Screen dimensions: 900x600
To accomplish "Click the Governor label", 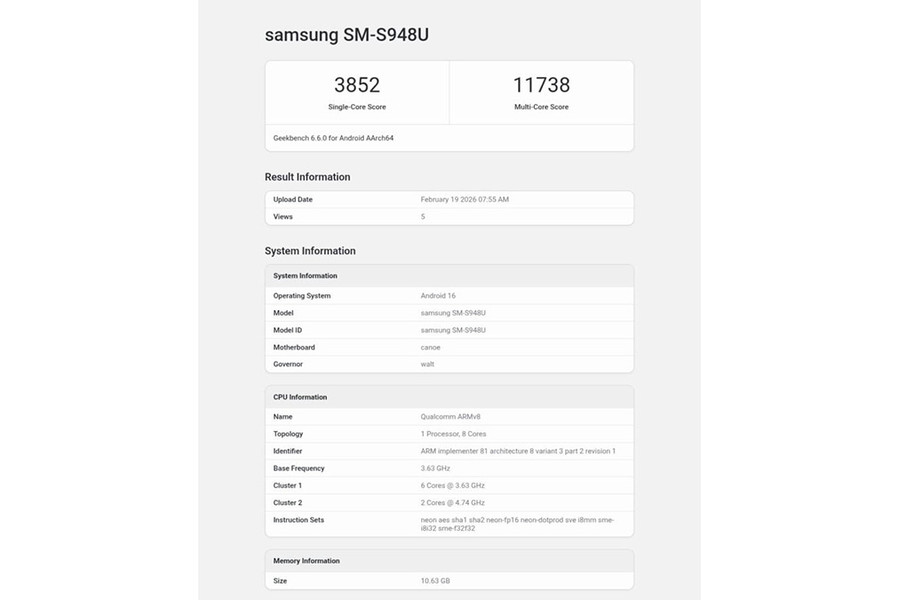I will (x=288, y=364).
